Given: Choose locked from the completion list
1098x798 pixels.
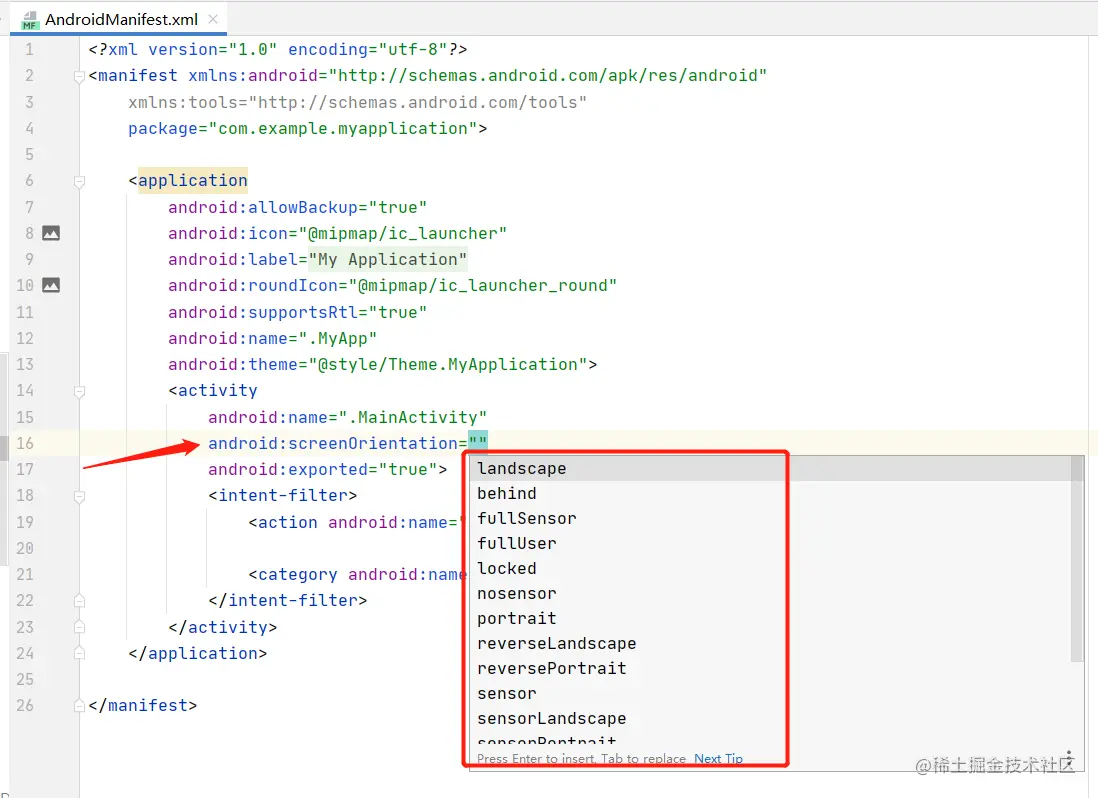Looking at the screenshot, I should click(770, 568).
